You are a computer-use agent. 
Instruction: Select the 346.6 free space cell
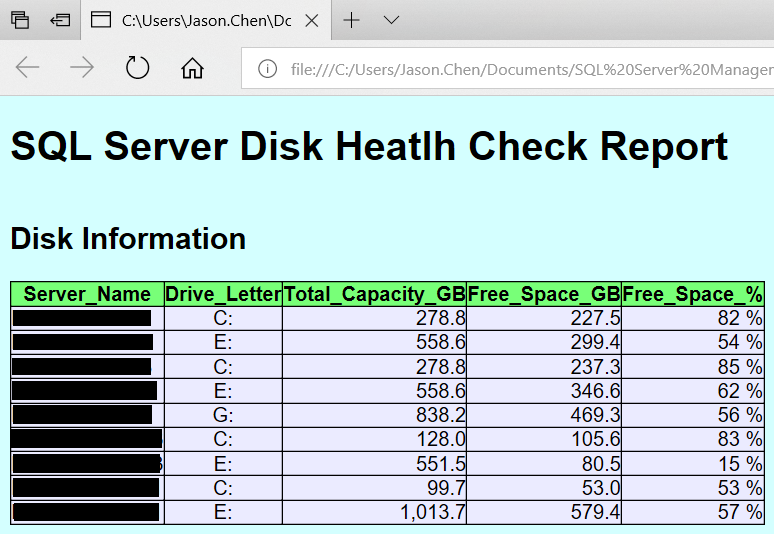[544, 391]
